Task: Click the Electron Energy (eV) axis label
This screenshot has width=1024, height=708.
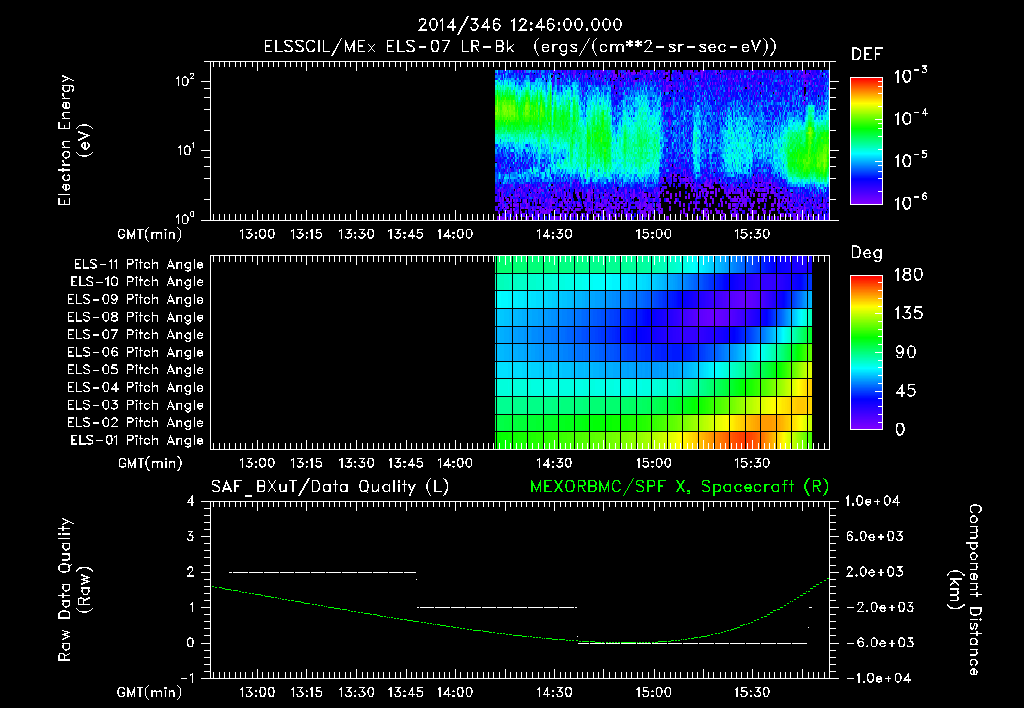Action: (x=74, y=140)
